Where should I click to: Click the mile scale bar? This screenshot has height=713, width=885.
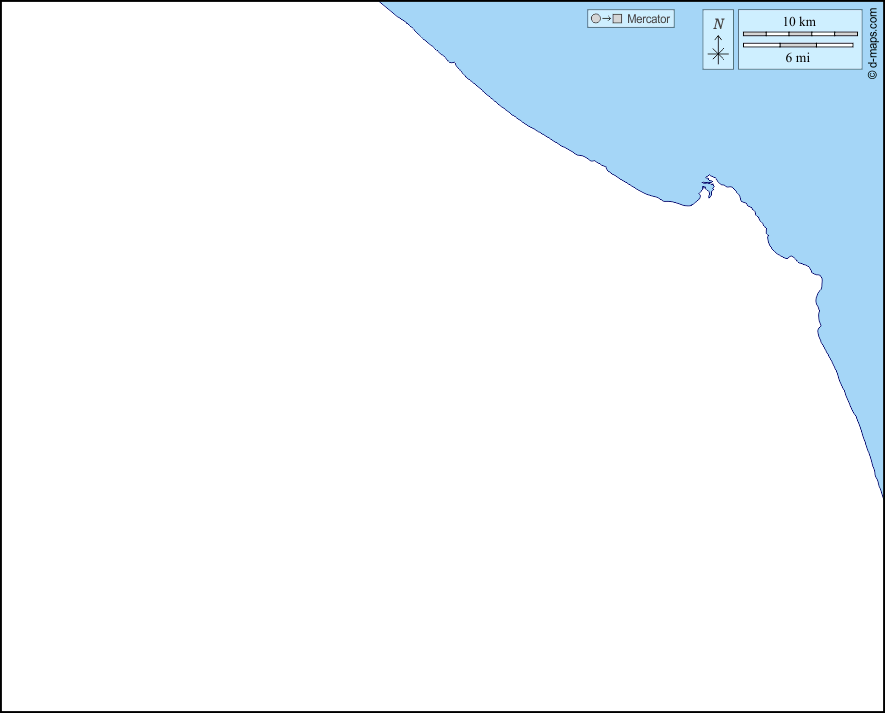[x=797, y=45]
